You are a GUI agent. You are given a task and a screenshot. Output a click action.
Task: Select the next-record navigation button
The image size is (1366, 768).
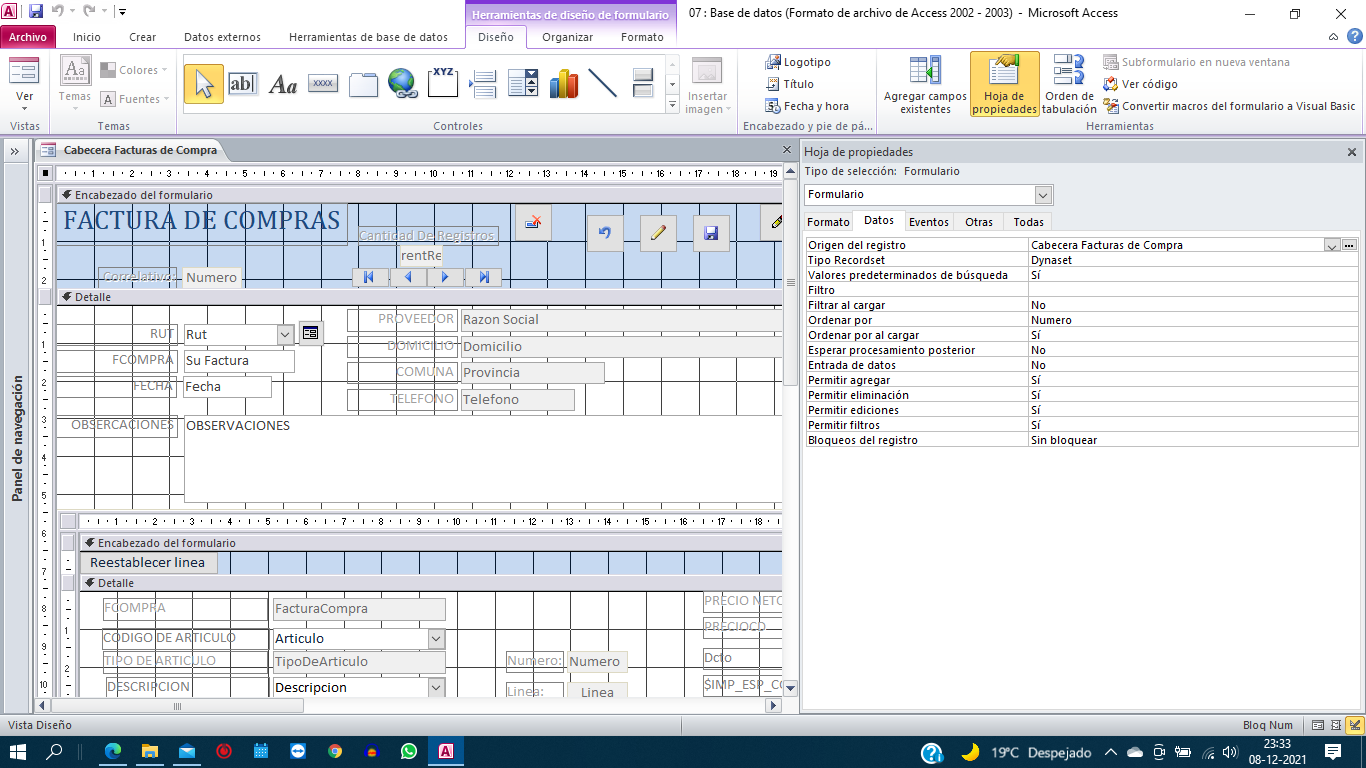pyautogui.click(x=445, y=277)
